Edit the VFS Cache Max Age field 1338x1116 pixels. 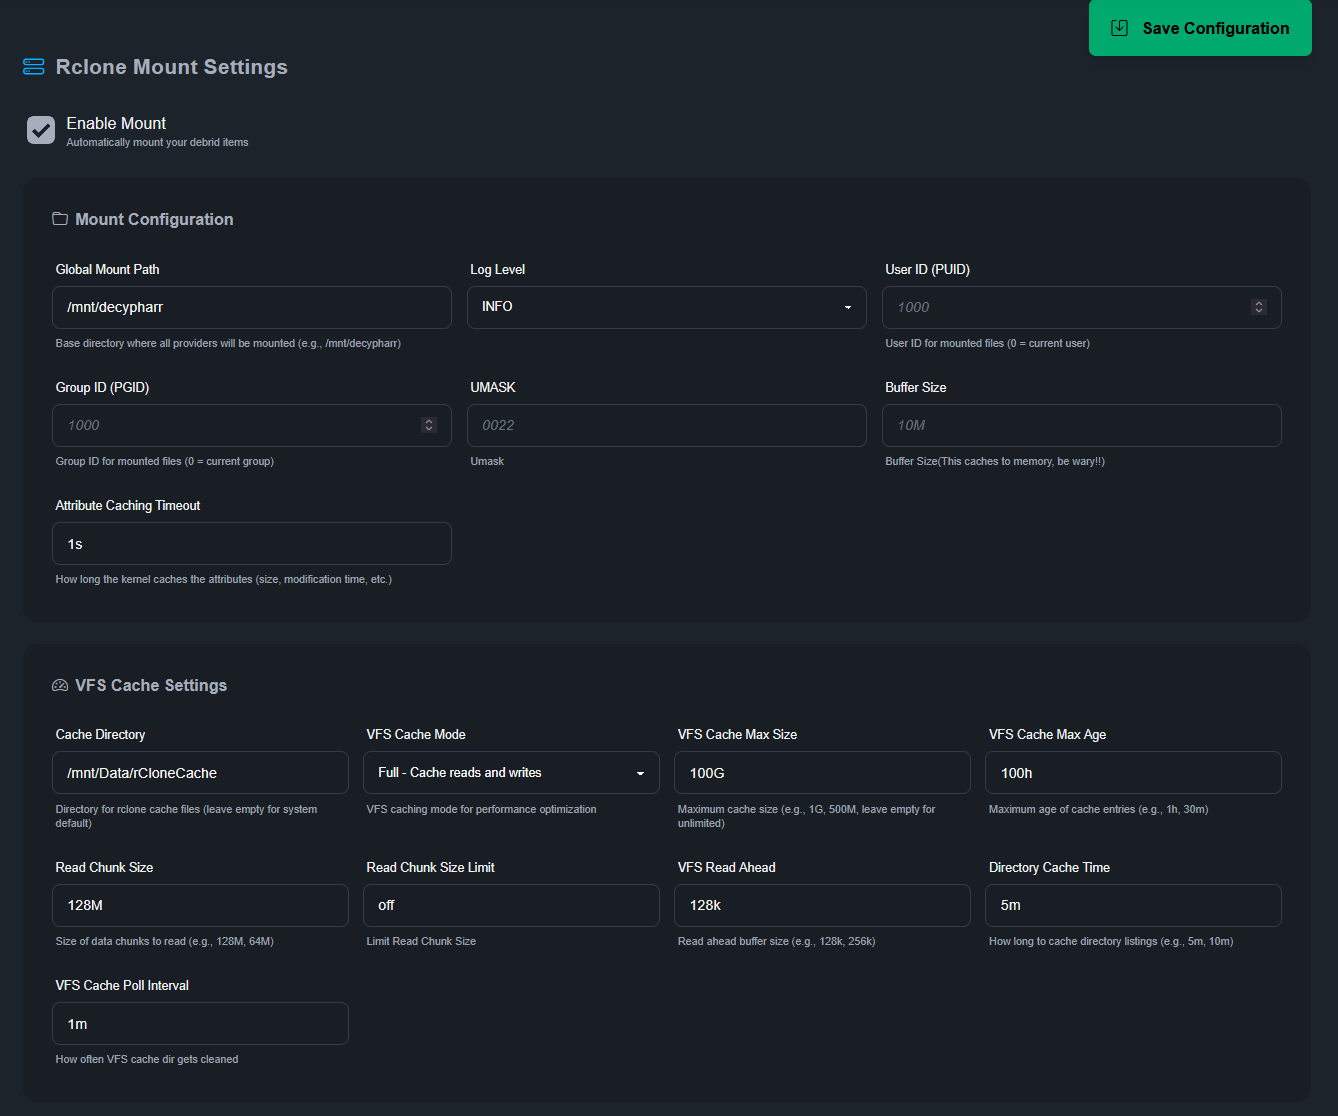point(1133,773)
